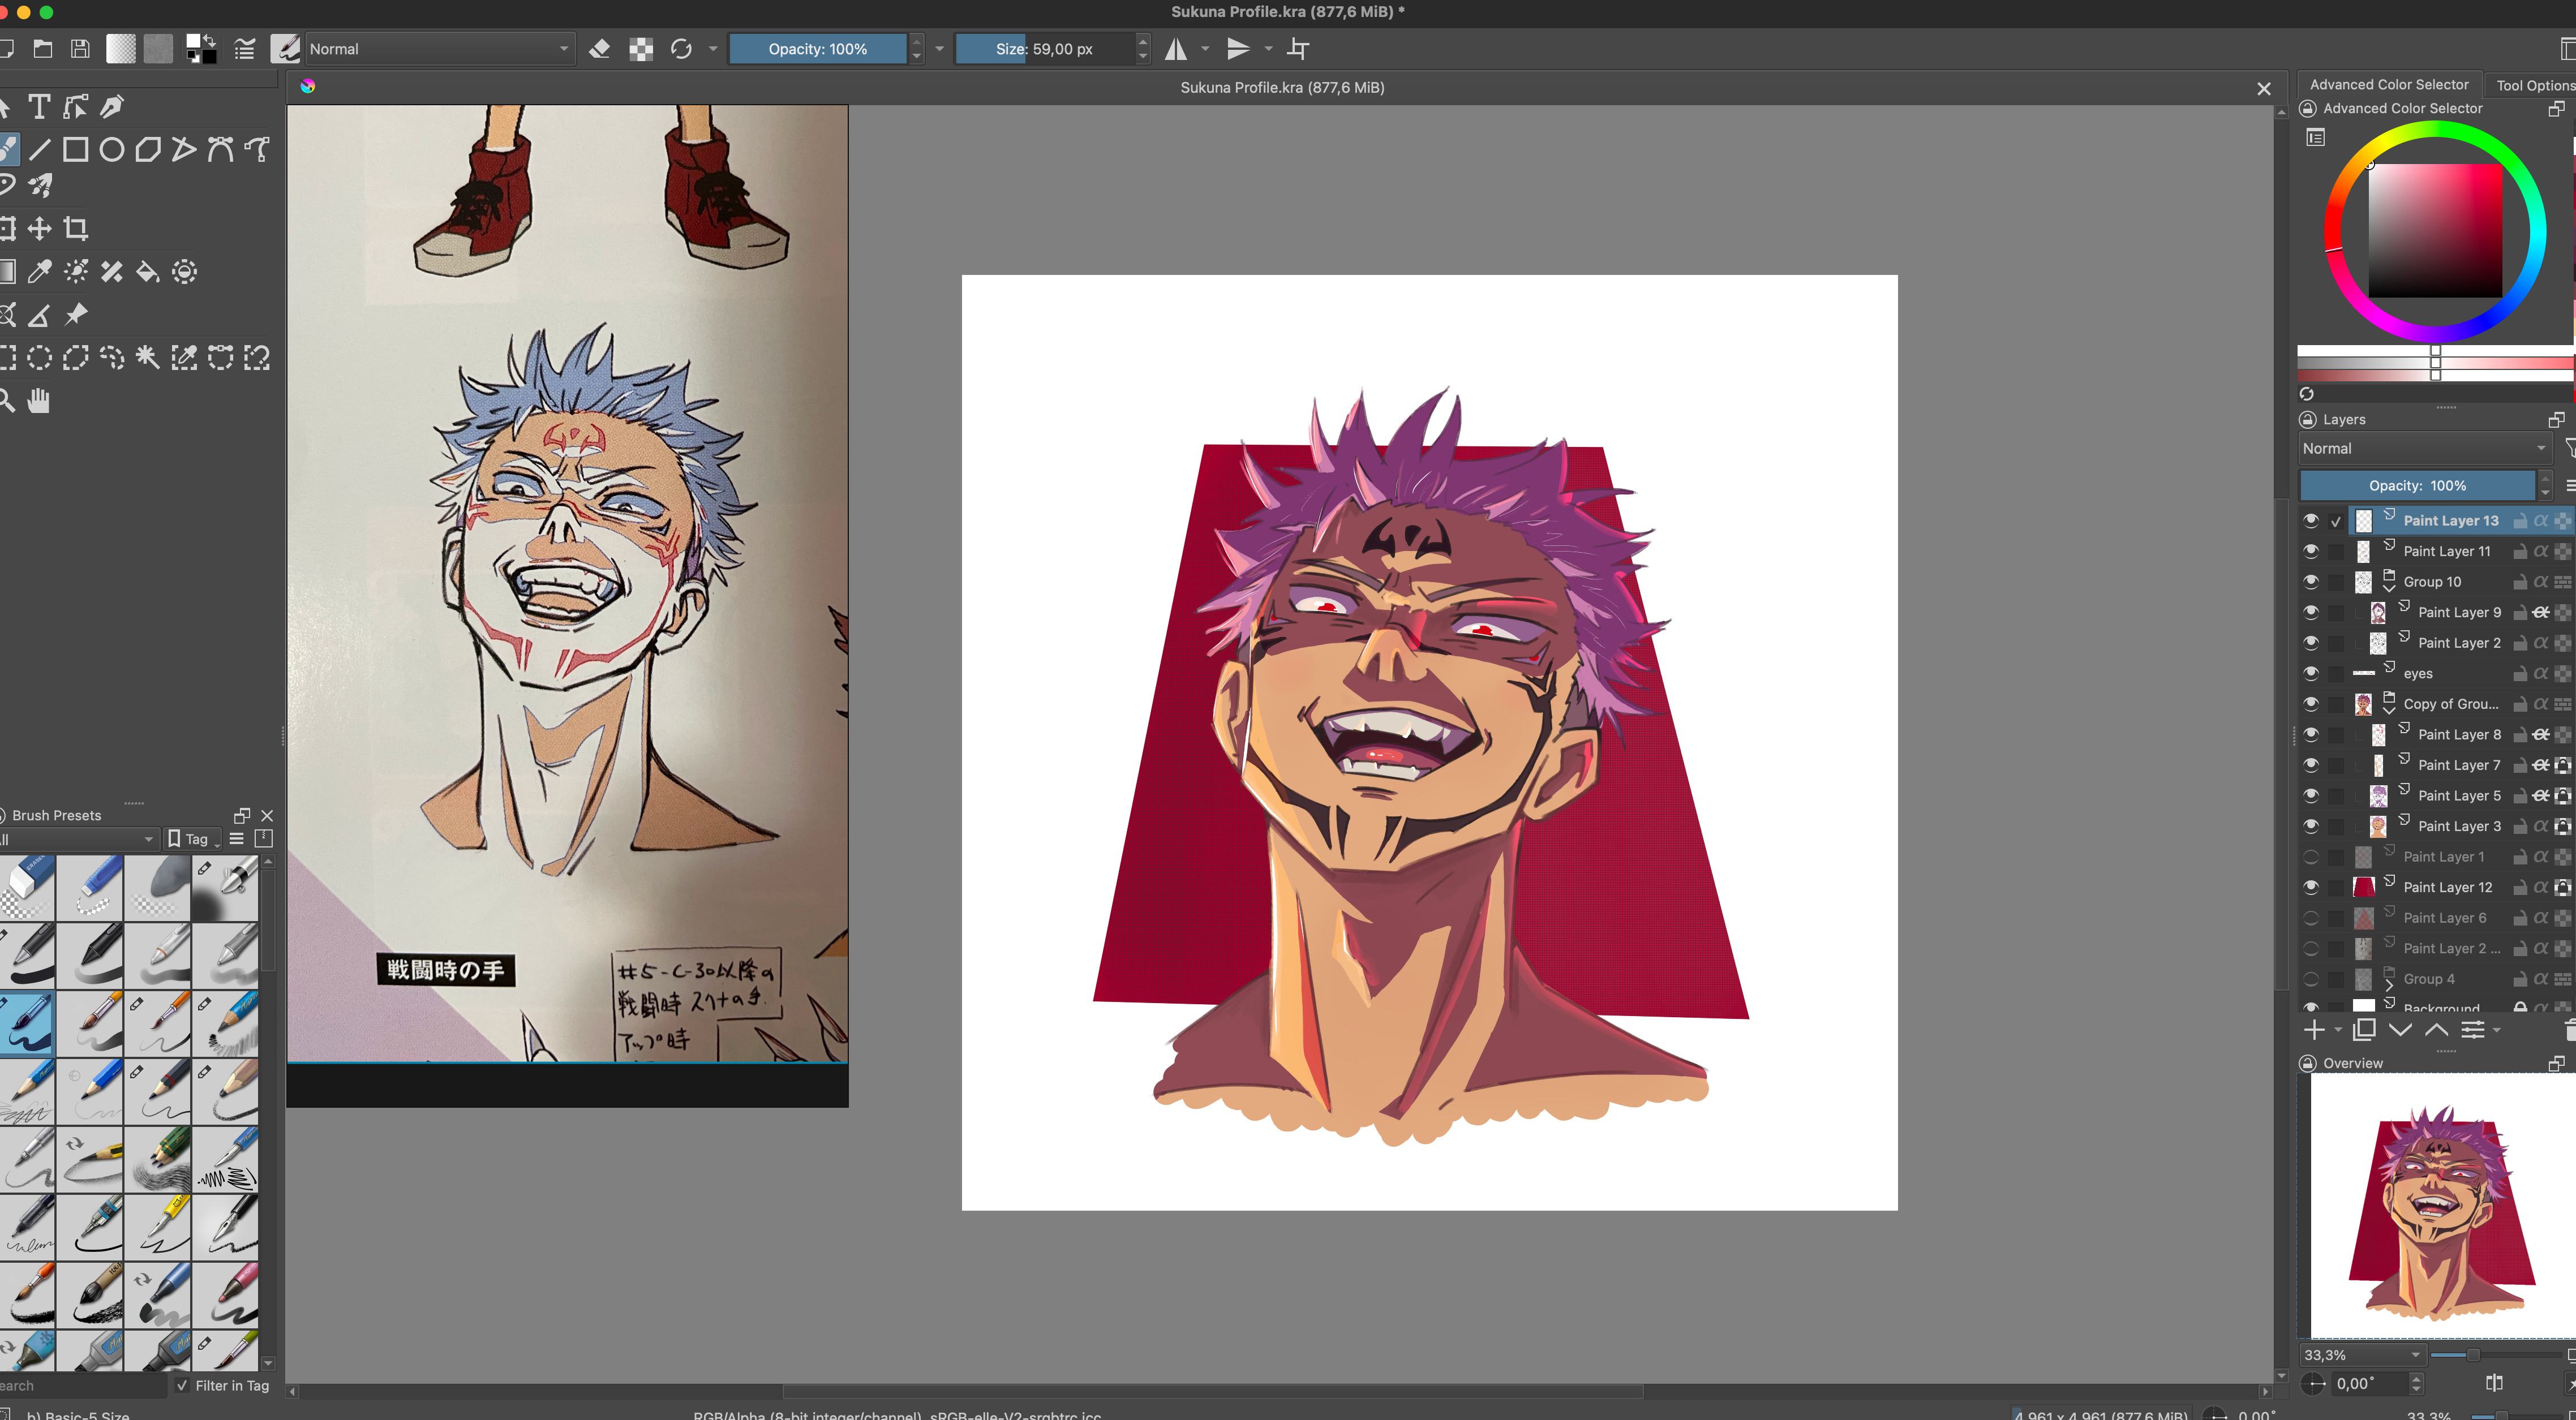Select the Contiguous Selection wand tool

(x=148, y=358)
